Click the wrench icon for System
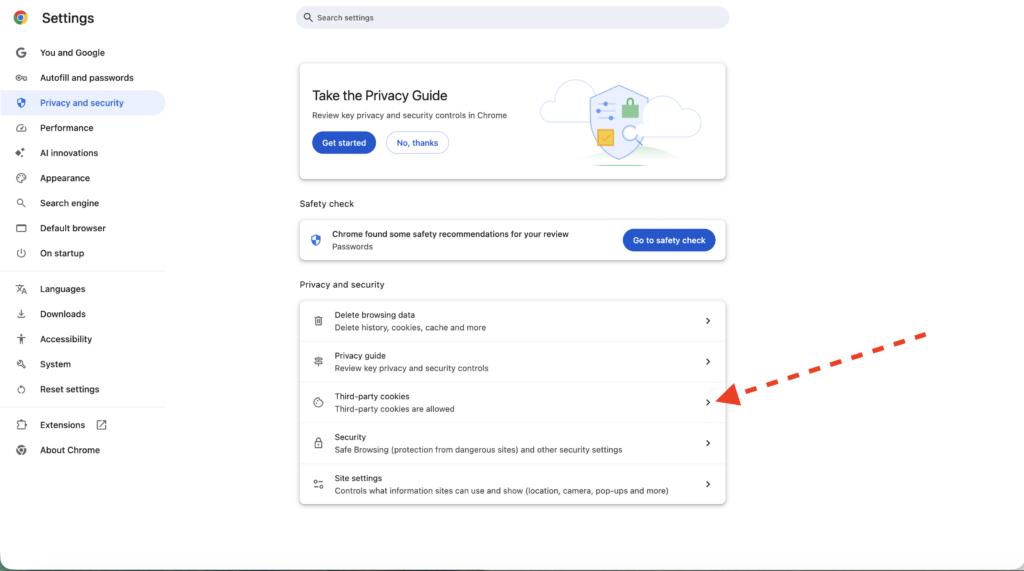Viewport: 1024px width, 571px height. 21,364
